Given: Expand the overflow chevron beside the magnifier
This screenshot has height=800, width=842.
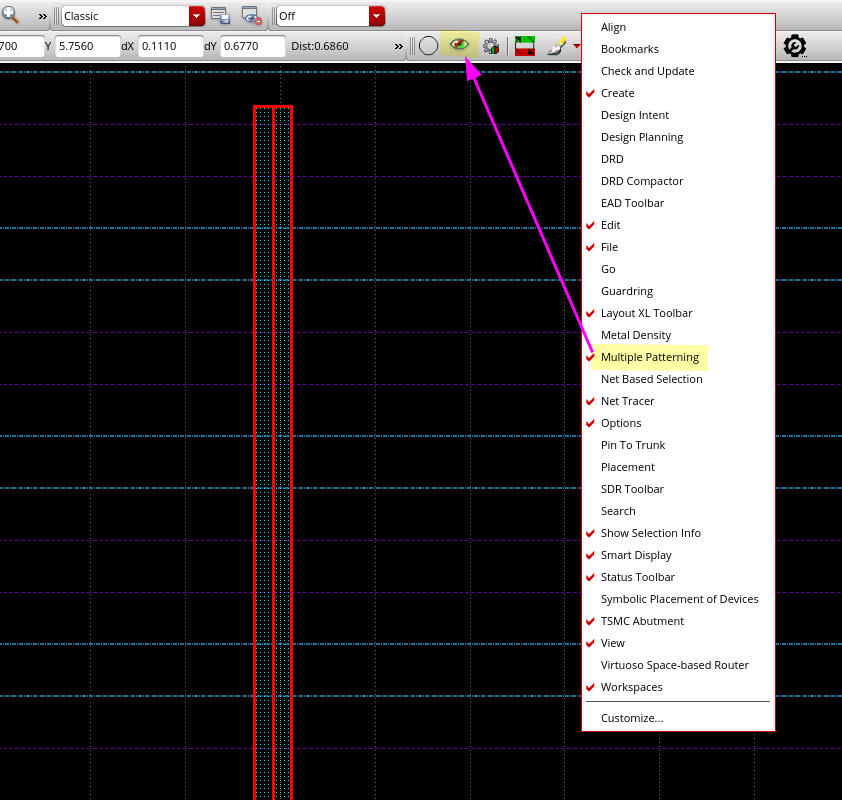Looking at the screenshot, I should (42, 17).
